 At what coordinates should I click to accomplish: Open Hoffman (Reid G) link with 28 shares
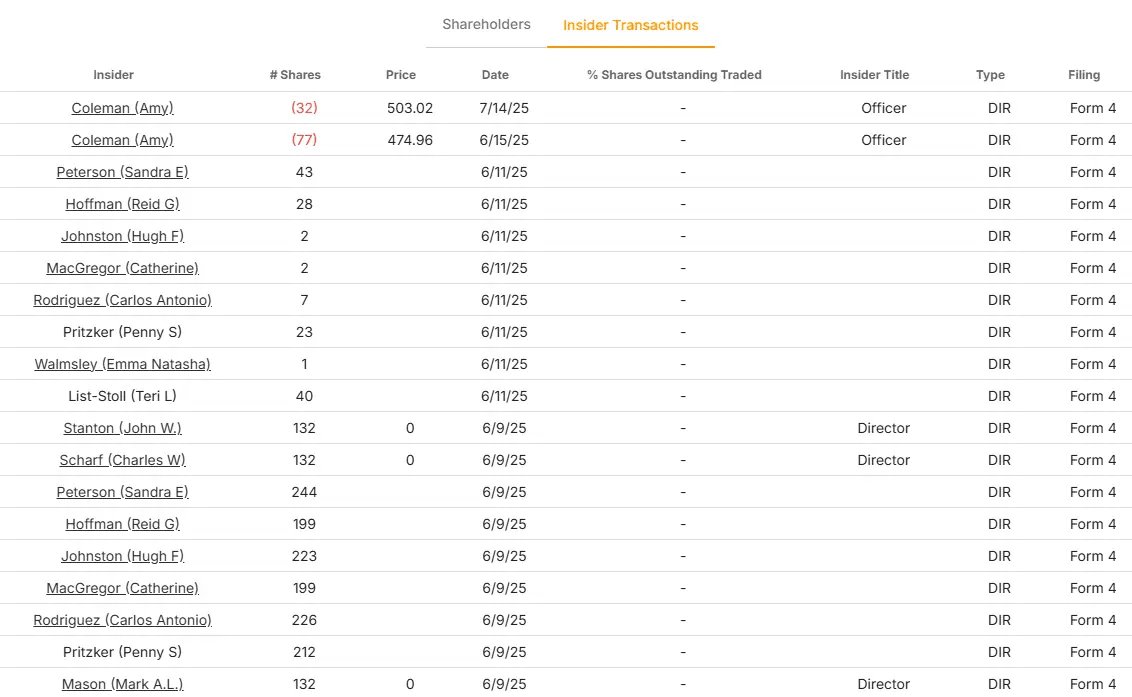click(x=122, y=204)
